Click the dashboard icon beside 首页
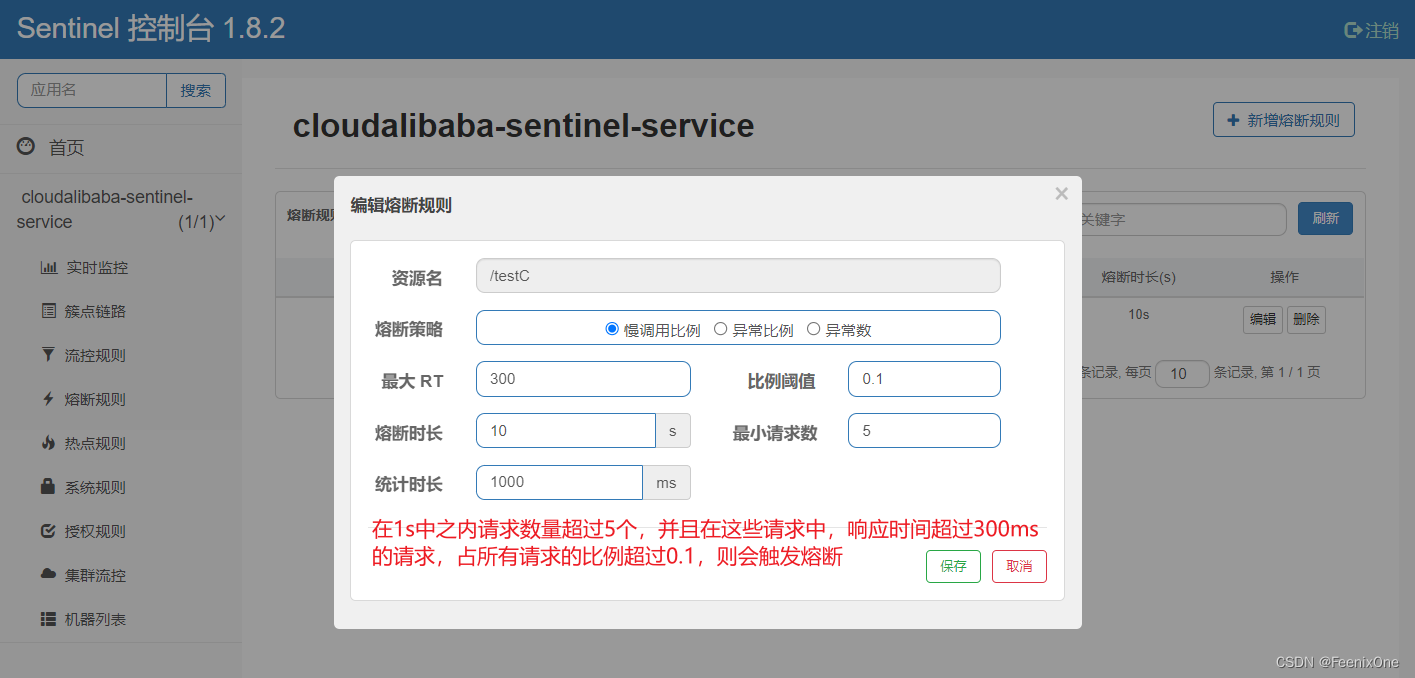The height and width of the screenshot is (678, 1415). [x=27, y=147]
